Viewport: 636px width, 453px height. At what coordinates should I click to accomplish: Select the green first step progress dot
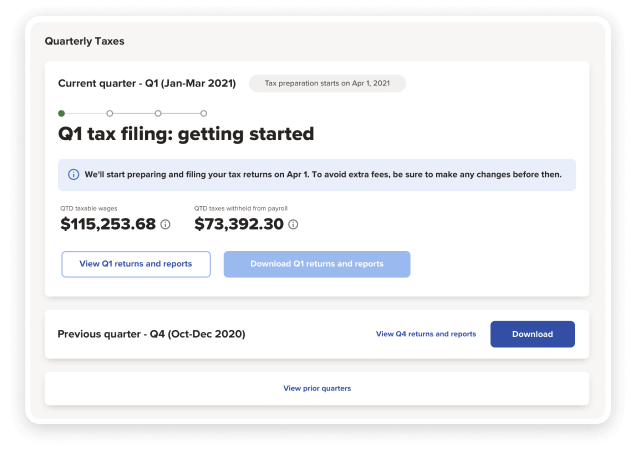[x=62, y=113]
